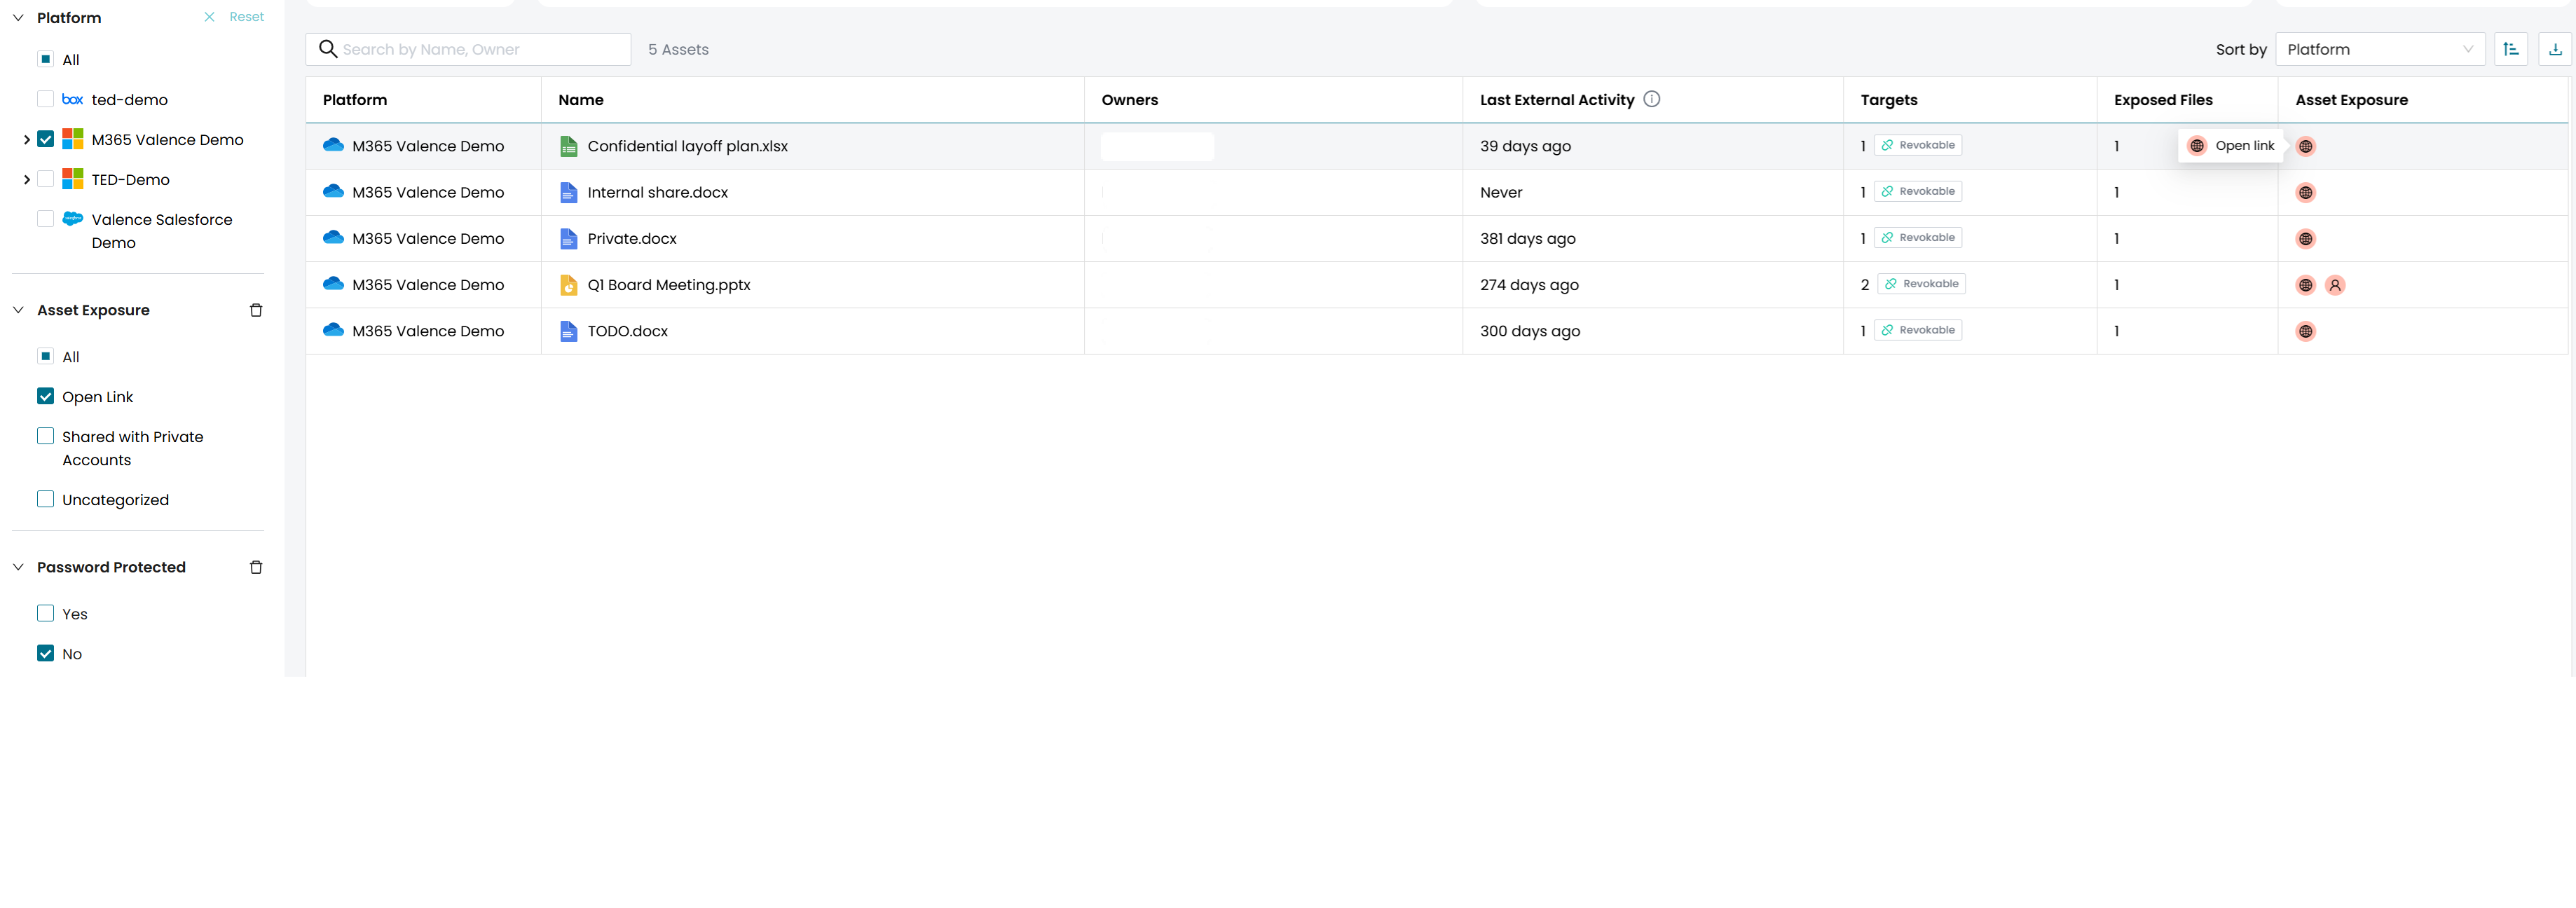Image resolution: width=2576 pixels, height=908 pixels.
Task: Open the Sort by Platform dropdown
Action: (x=2379, y=49)
